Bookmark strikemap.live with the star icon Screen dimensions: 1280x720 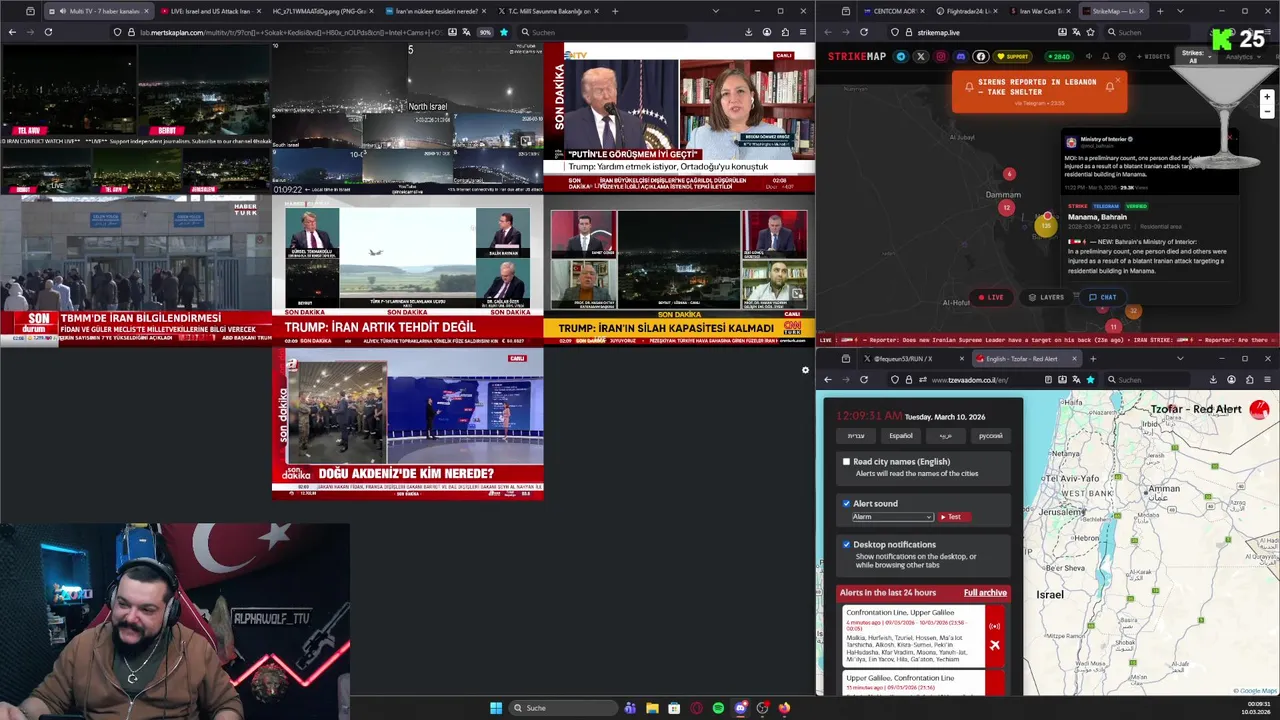pyautogui.click(x=1091, y=32)
